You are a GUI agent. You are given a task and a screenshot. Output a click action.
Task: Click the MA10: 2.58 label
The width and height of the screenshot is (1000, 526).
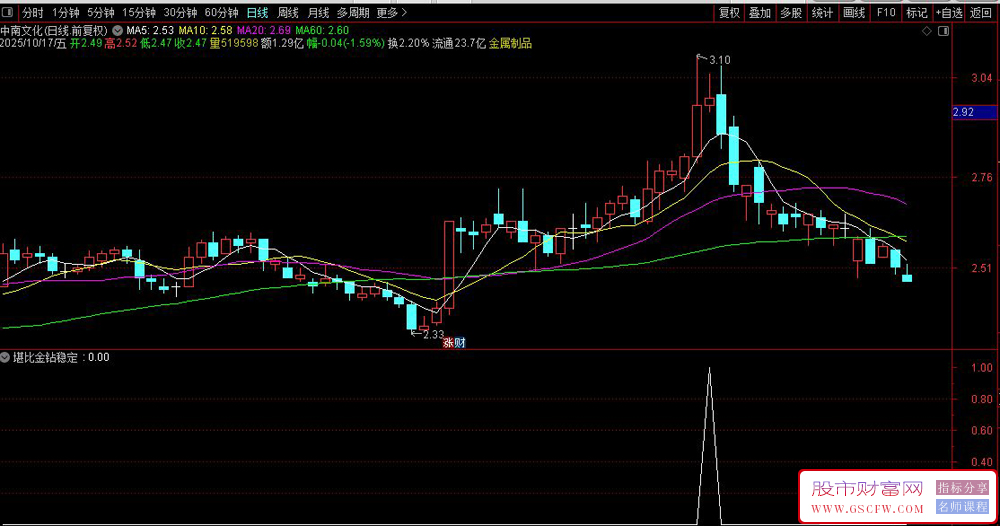205,30
